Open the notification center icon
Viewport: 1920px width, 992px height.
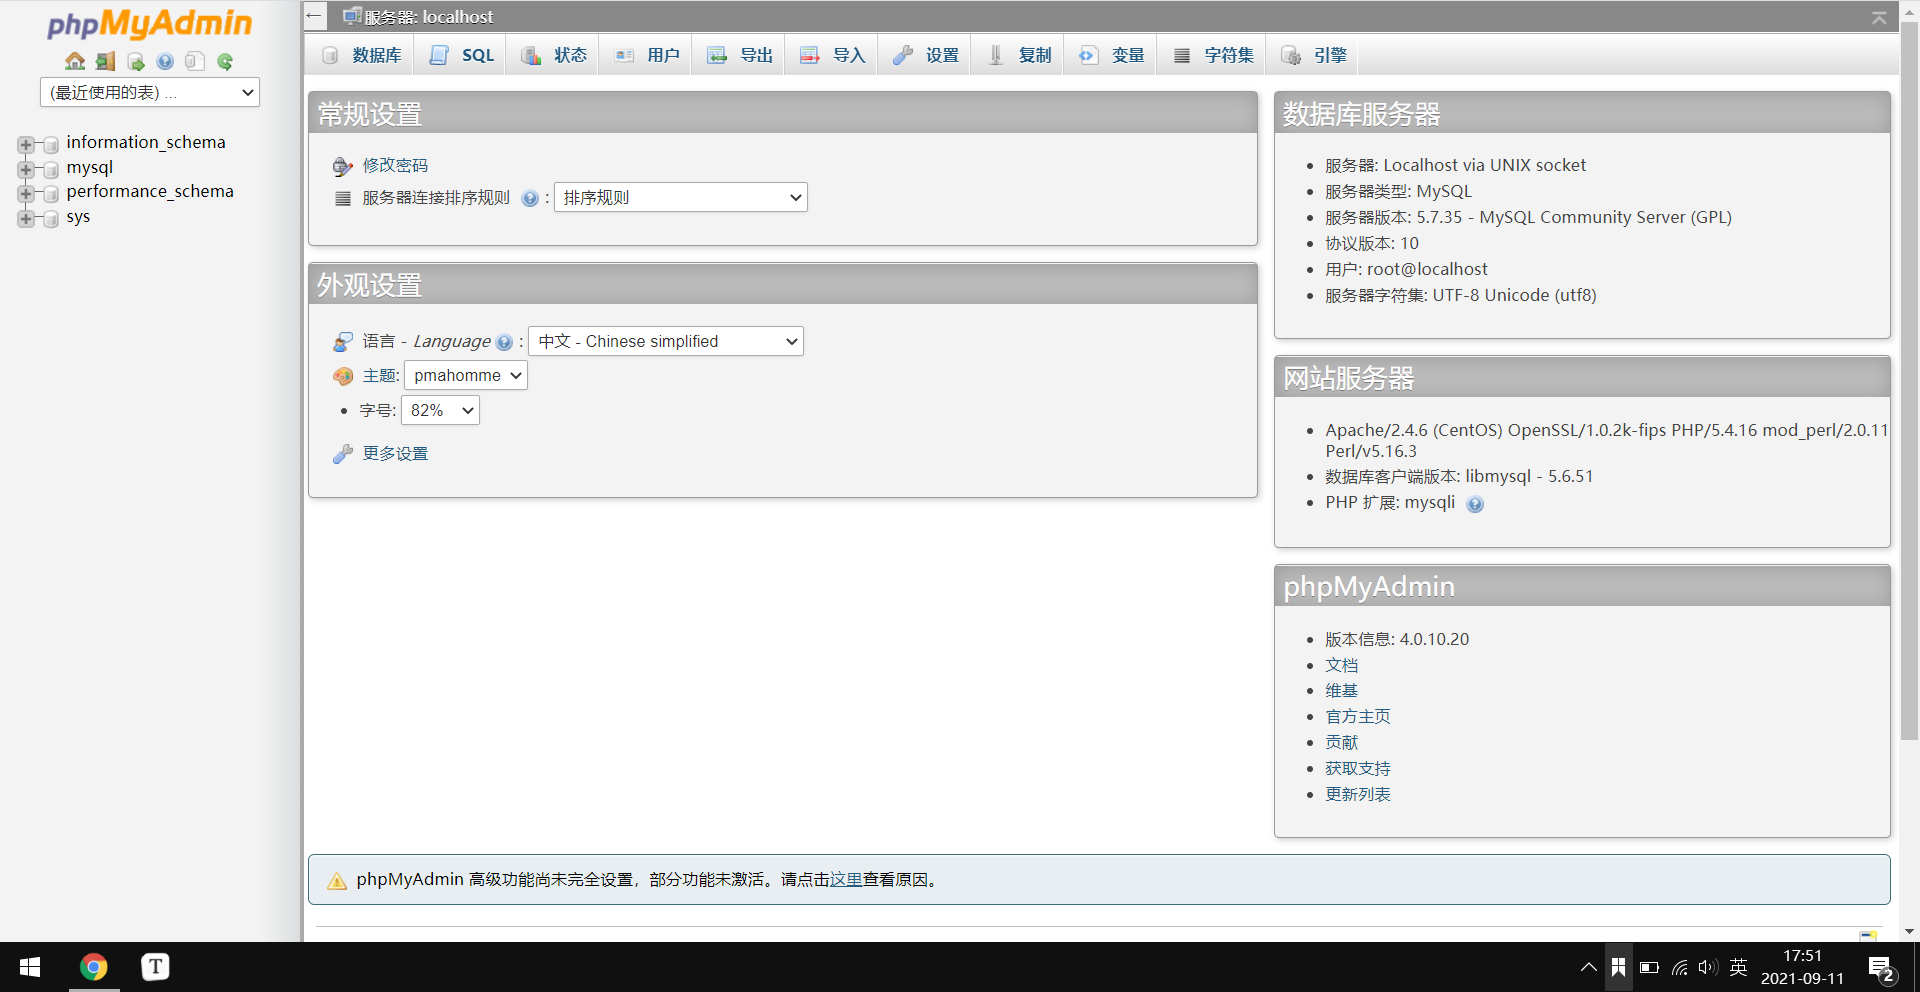pos(1881,968)
